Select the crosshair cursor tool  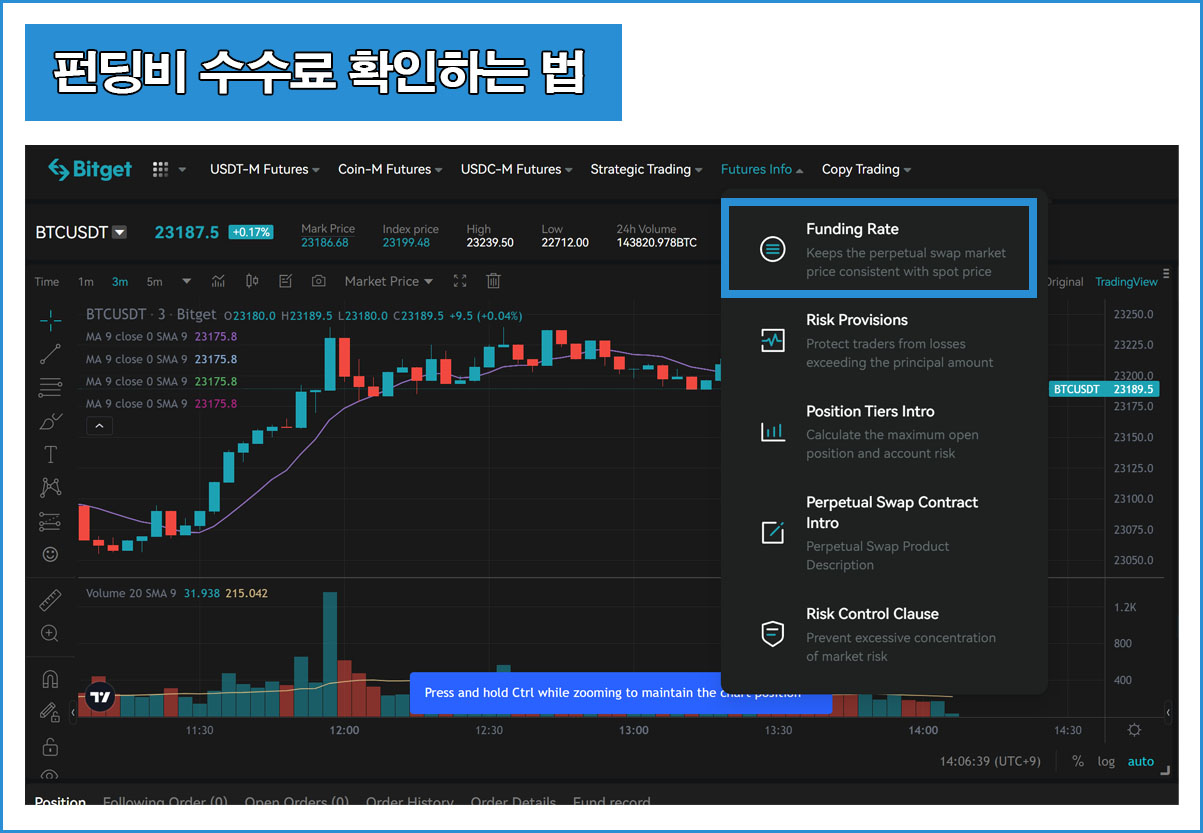[50, 320]
